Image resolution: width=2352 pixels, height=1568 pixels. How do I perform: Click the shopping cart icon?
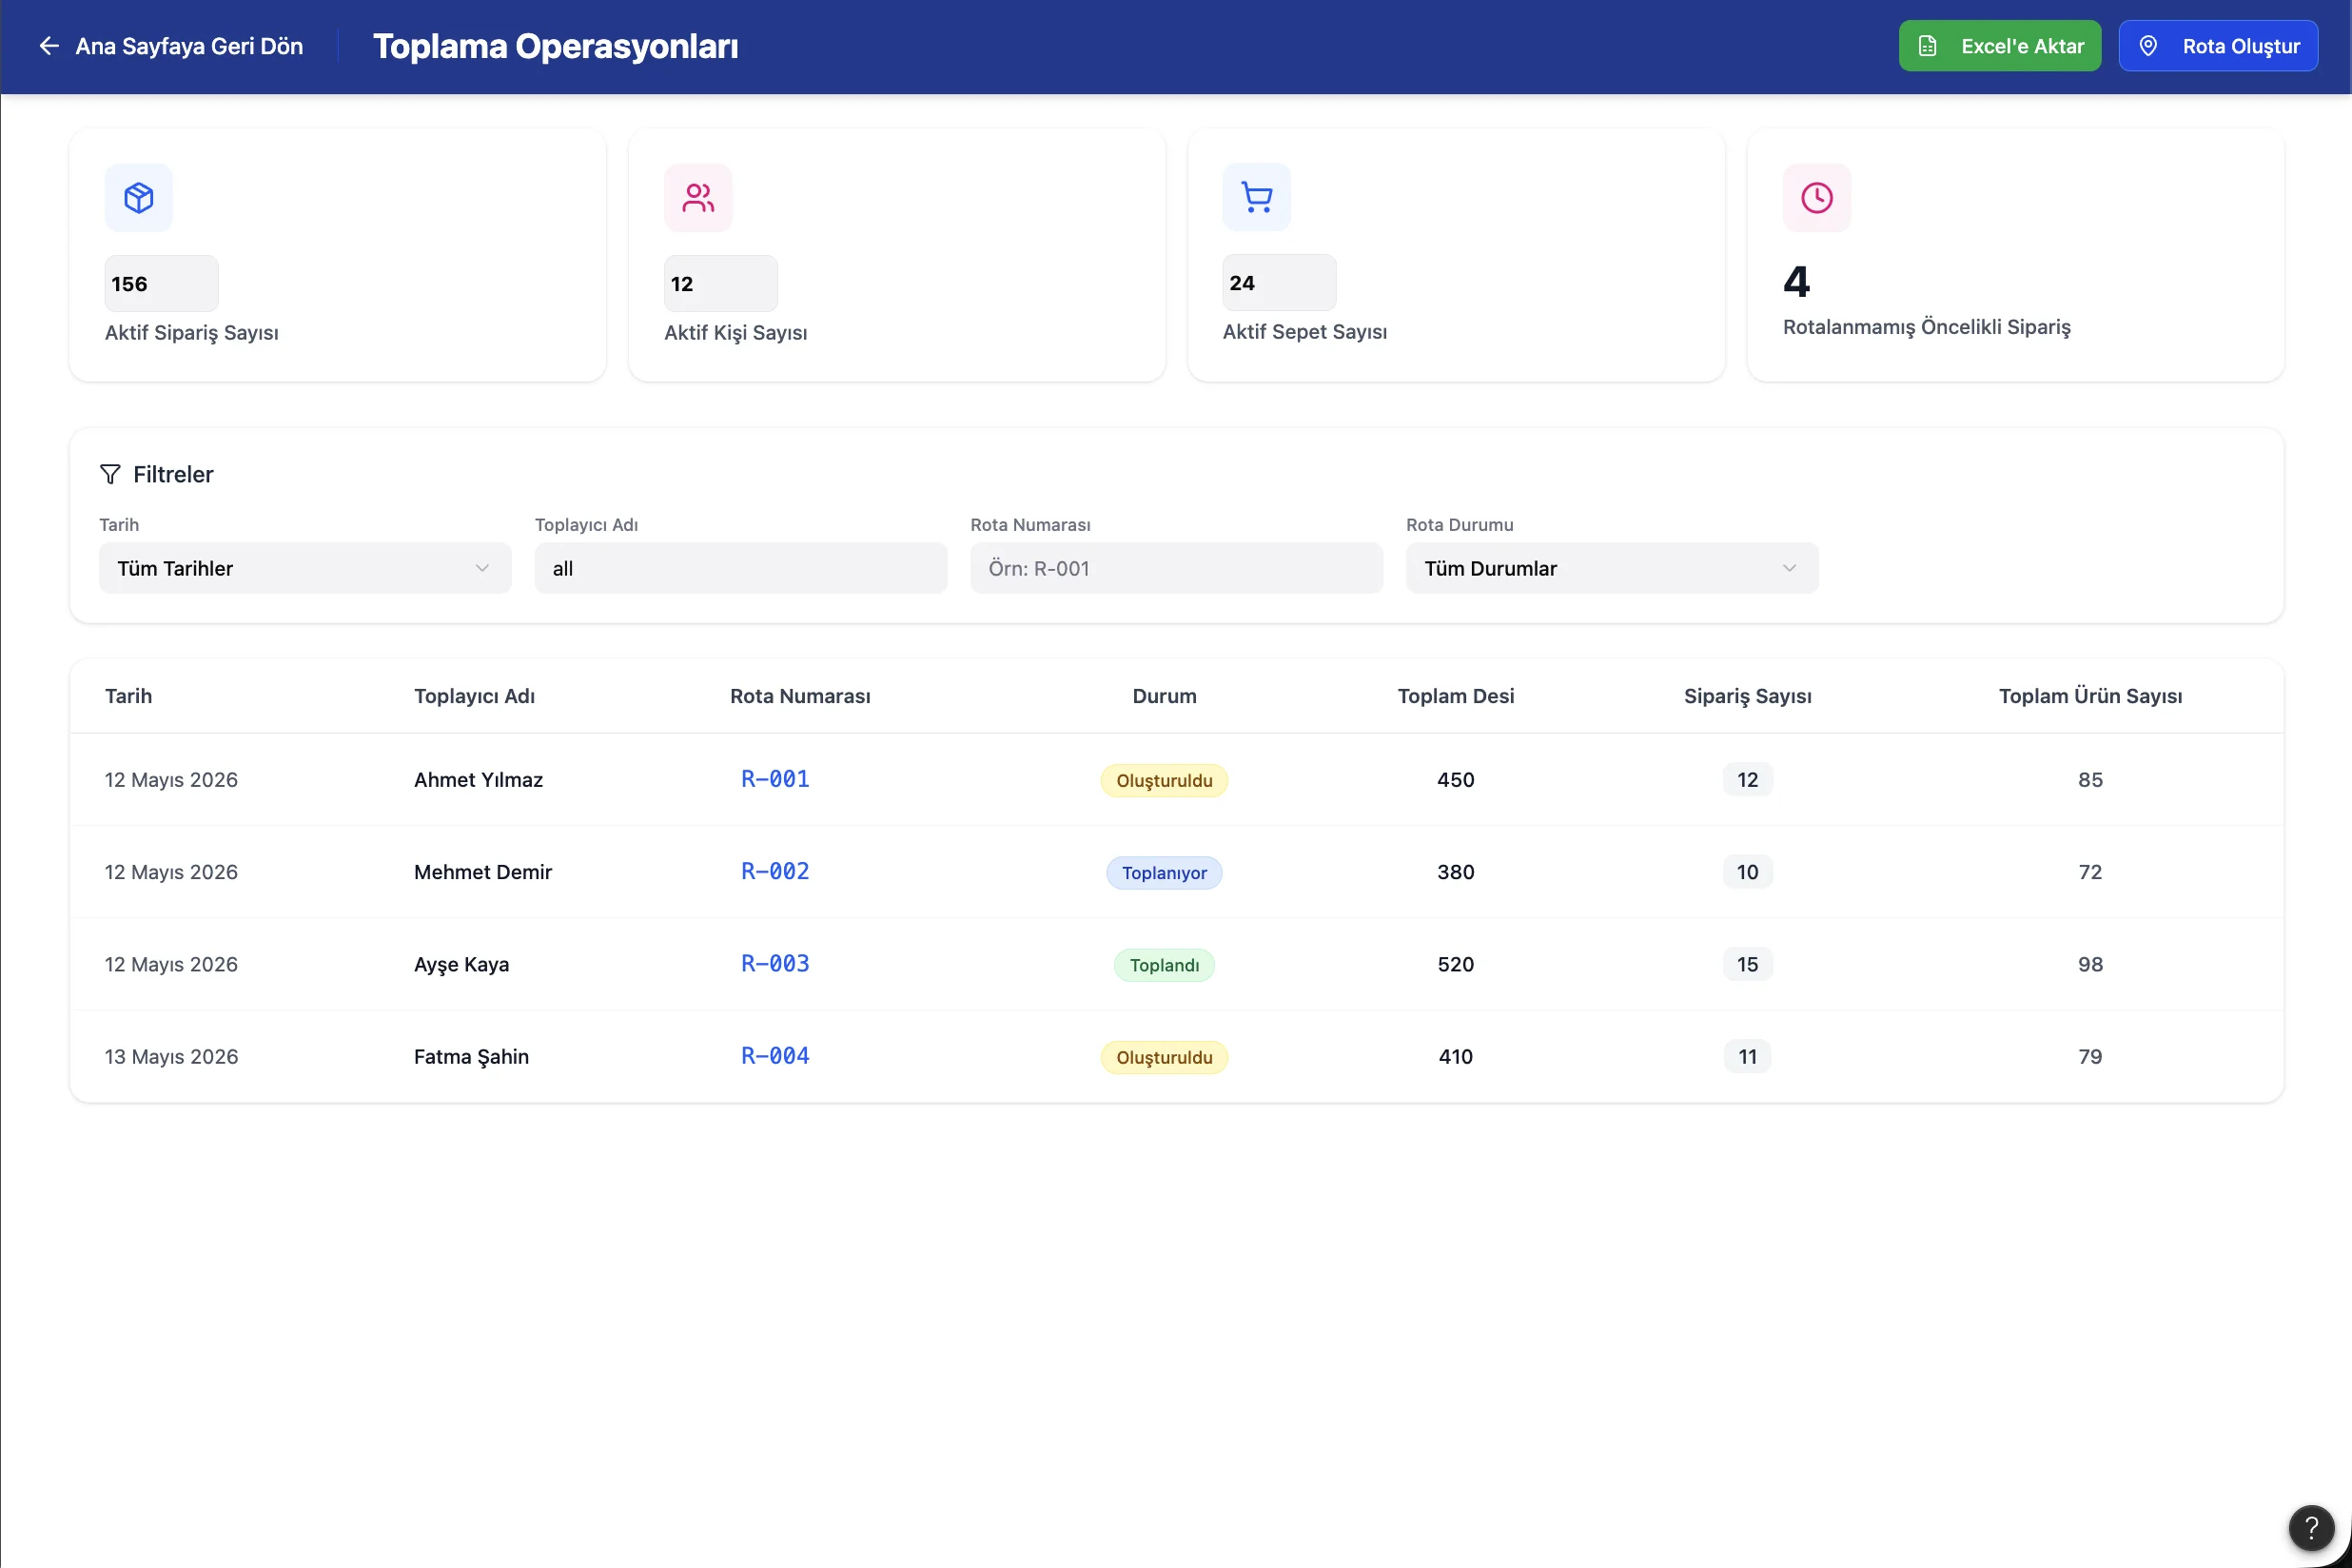click(1257, 197)
